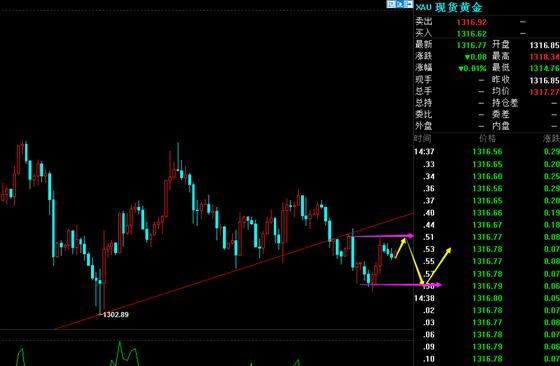
Task: Click the 14:38 tick row
Action: [487, 298]
